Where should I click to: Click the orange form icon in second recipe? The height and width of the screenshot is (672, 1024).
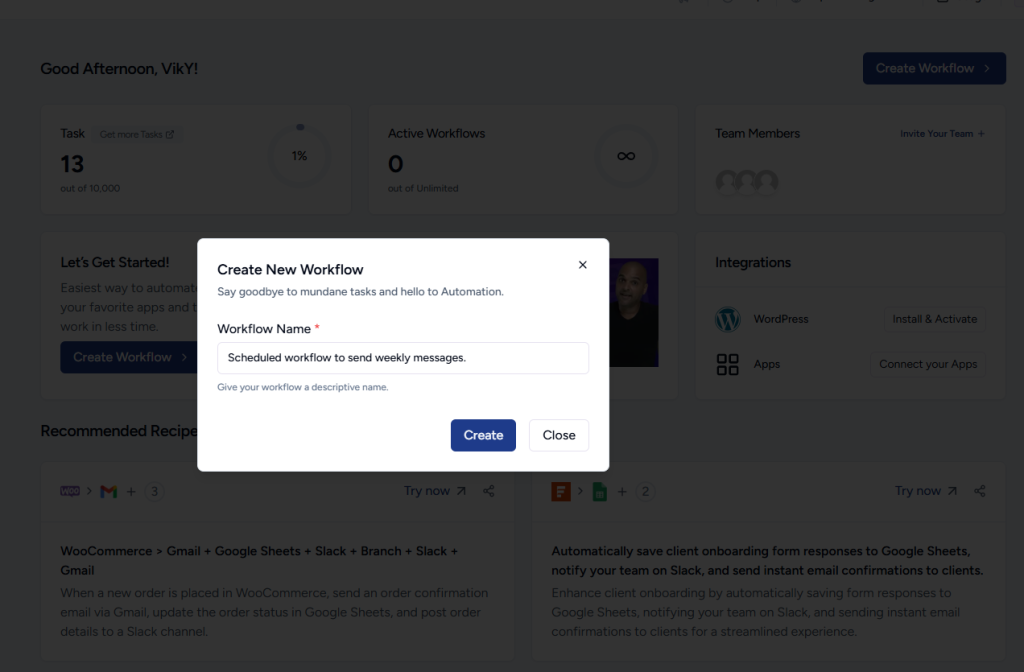click(561, 491)
